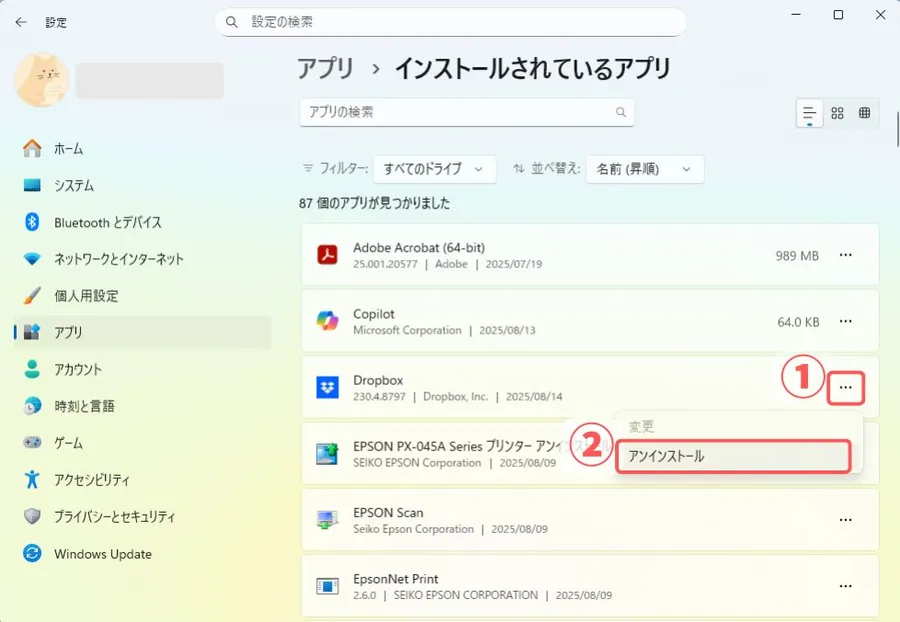Screen dimensions: 900x622
Task: Open アクセシビリティ settings
Action: (x=142, y=479)
